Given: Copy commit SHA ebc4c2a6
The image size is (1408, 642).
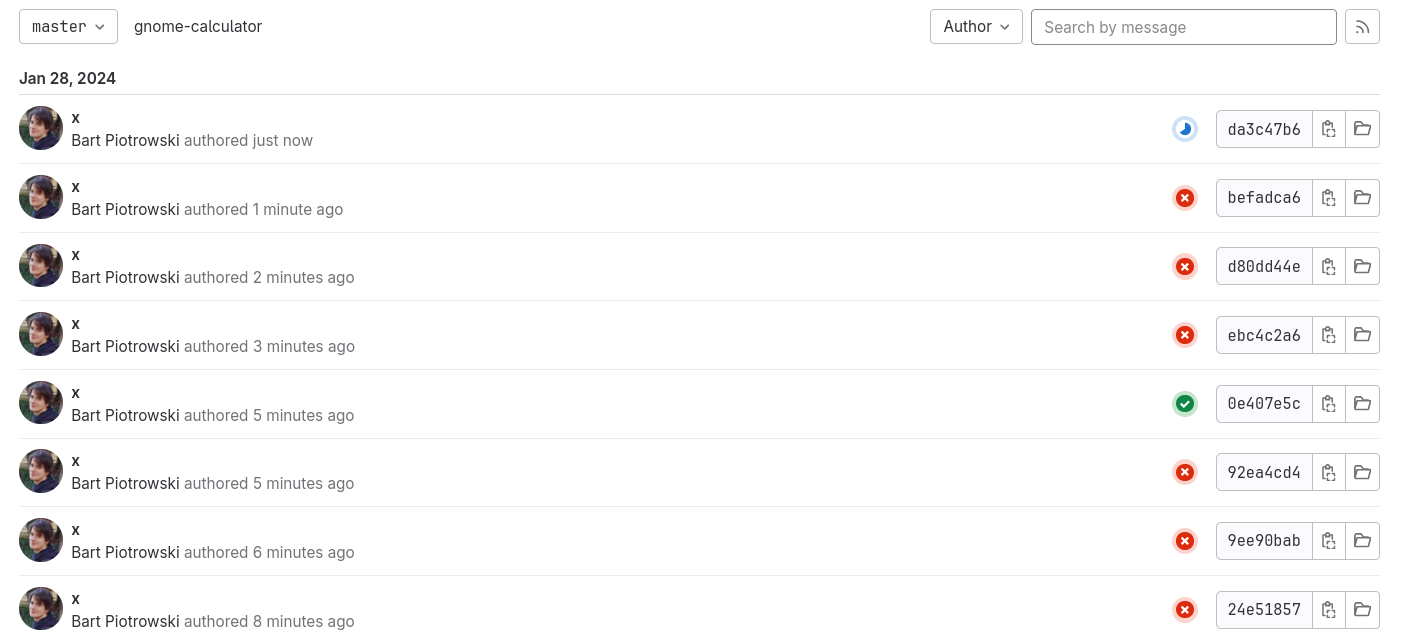Looking at the screenshot, I should (x=1328, y=335).
